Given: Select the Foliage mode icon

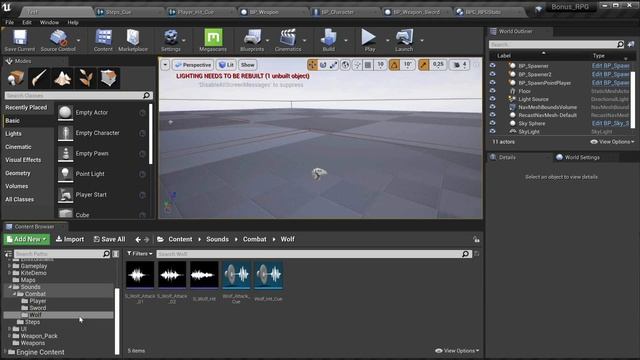Looking at the screenshot, I should point(86,78).
